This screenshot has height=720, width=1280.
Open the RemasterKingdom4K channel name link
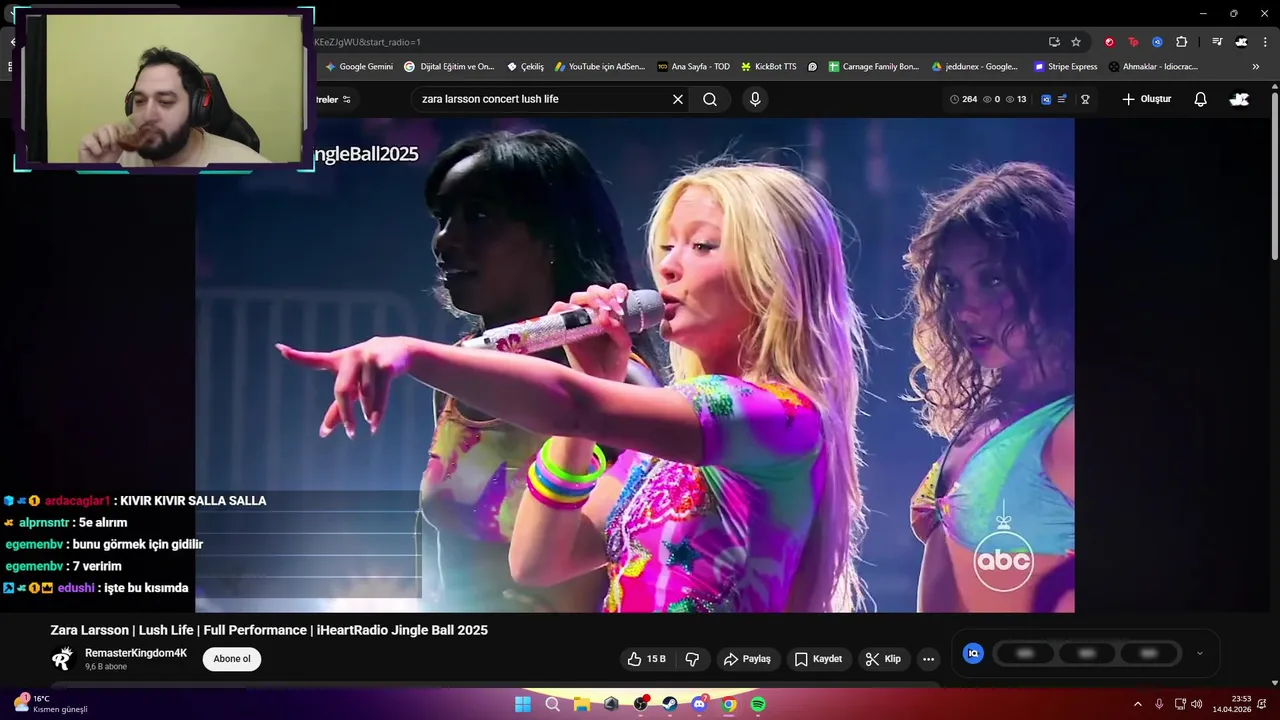click(136, 653)
